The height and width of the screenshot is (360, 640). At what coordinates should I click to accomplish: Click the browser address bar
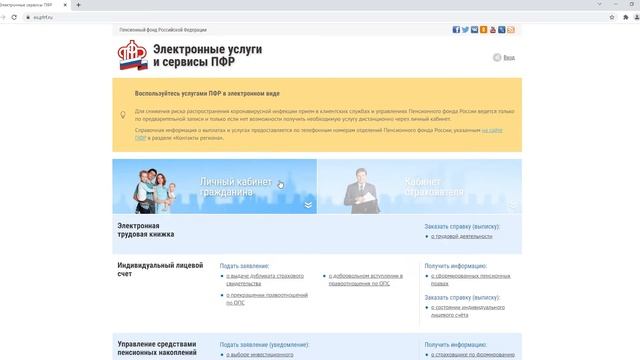pyautogui.click(x=318, y=17)
